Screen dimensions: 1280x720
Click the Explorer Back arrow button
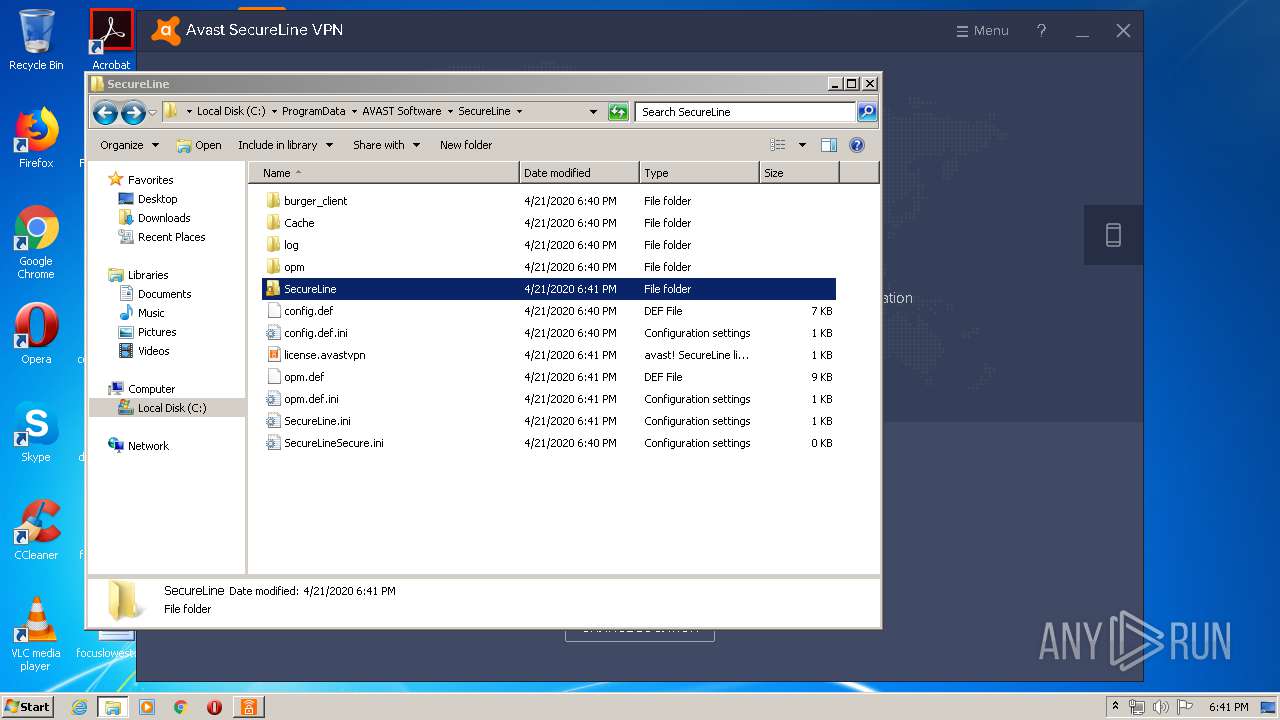pyautogui.click(x=105, y=112)
